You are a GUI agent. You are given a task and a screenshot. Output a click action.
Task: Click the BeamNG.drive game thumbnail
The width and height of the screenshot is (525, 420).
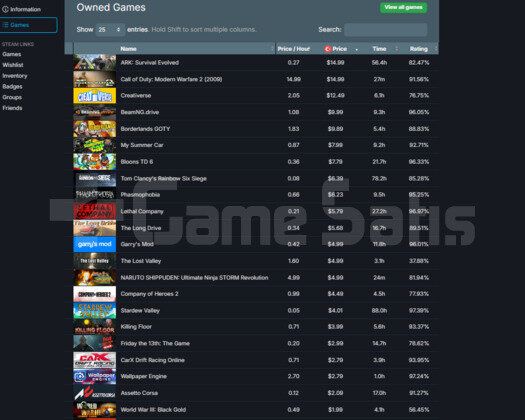(x=95, y=112)
